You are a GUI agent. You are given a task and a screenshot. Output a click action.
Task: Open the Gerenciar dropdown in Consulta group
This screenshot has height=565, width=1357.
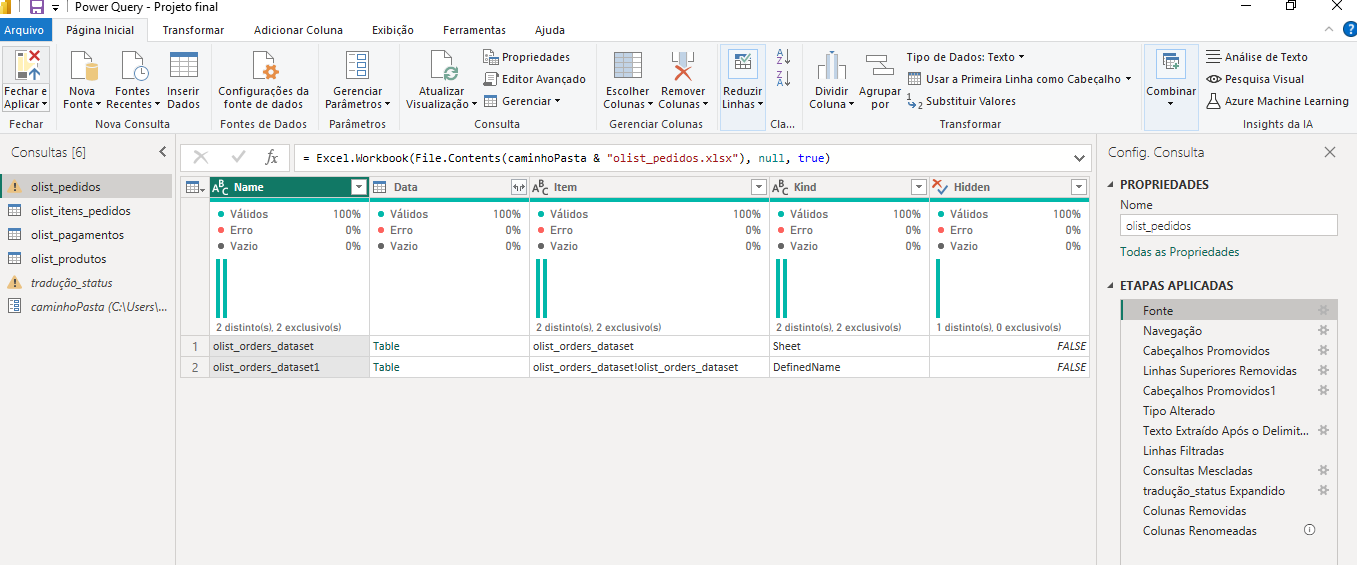522,101
